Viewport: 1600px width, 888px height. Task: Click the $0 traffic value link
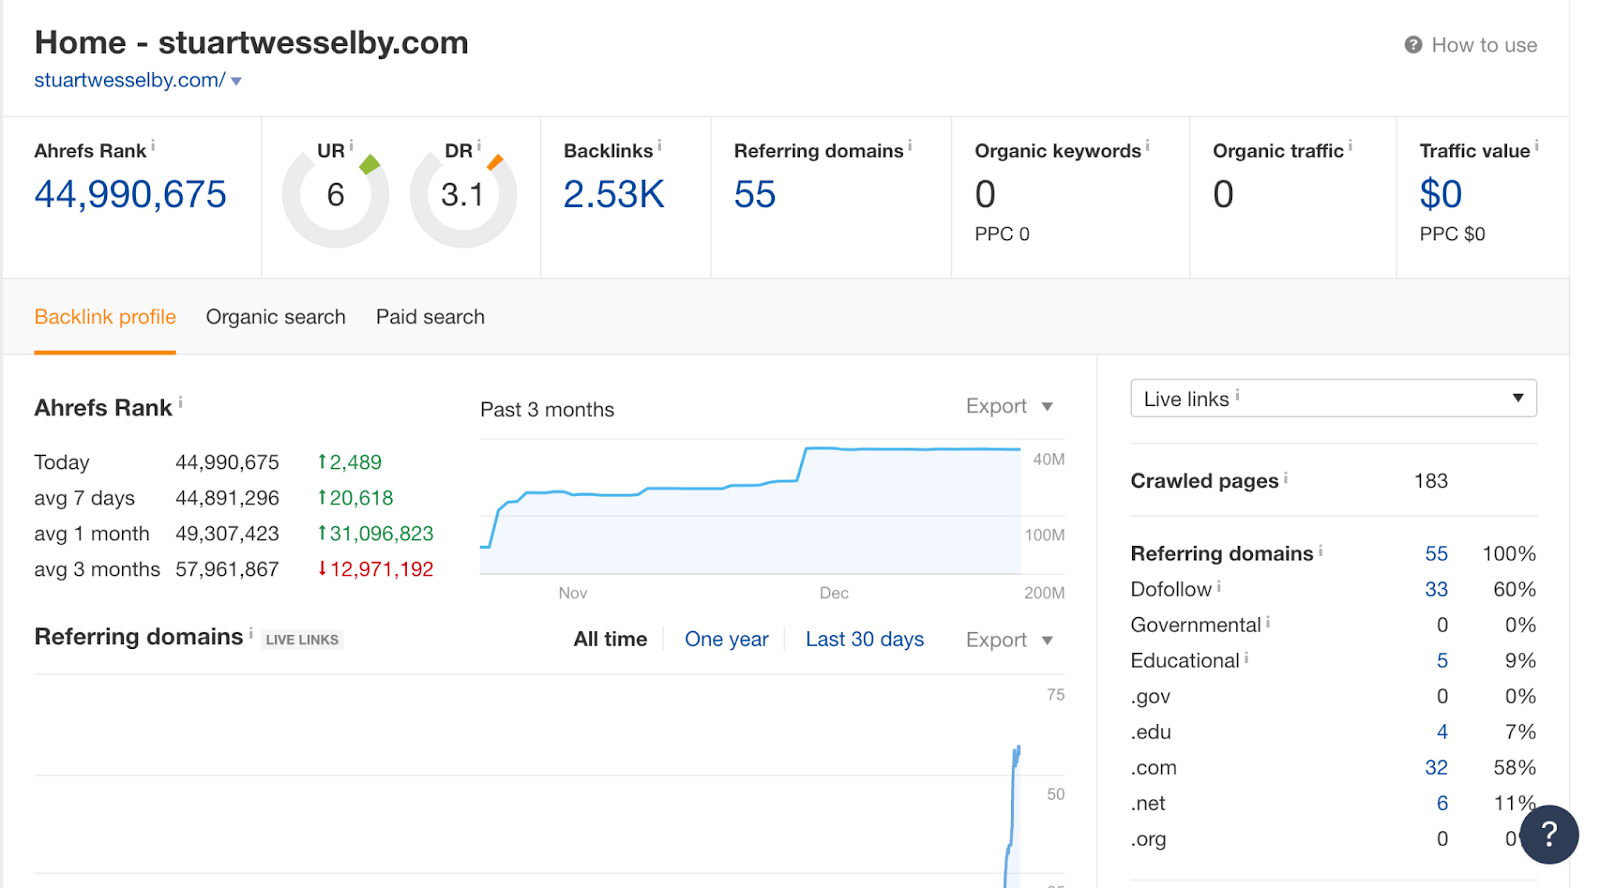(x=1441, y=194)
